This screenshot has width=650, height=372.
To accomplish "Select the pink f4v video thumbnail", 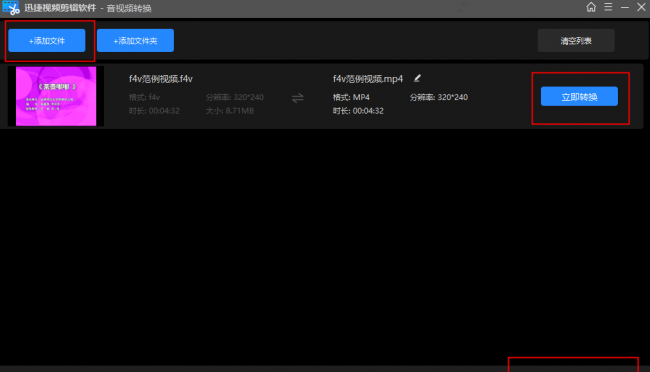I will point(56,96).
